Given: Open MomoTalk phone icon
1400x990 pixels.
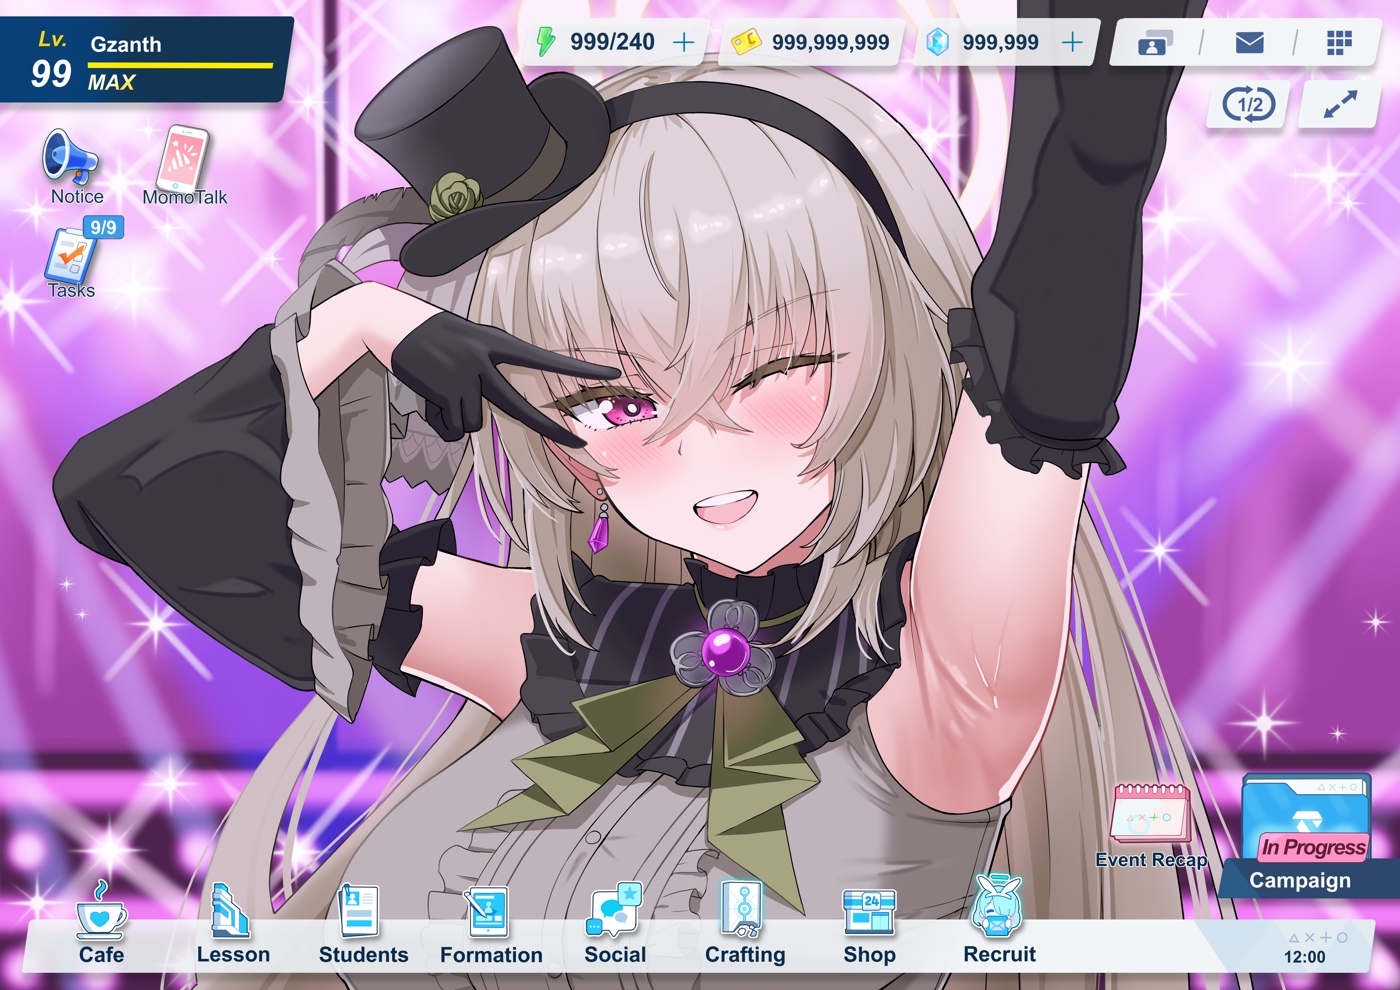Looking at the screenshot, I should pyautogui.click(x=183, y=158).
